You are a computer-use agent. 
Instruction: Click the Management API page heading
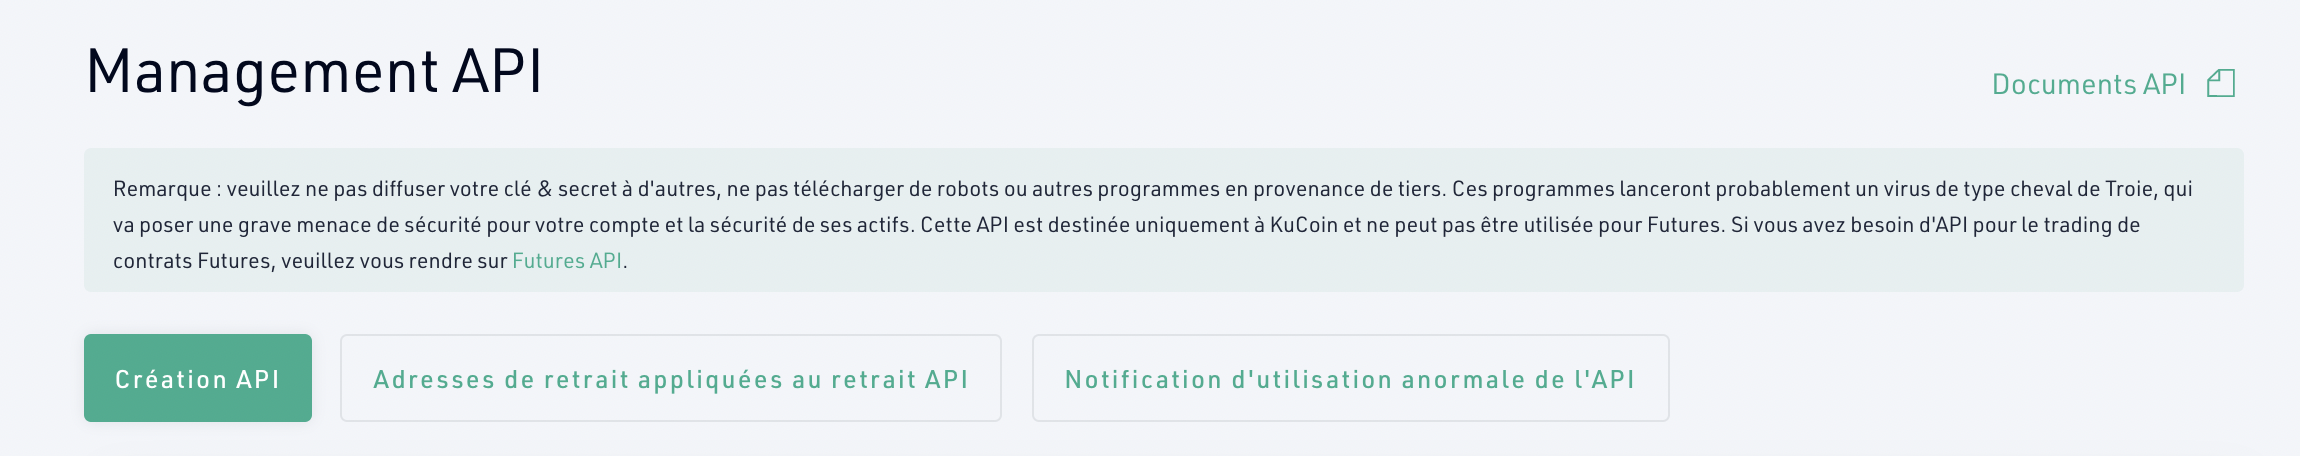tap(314, 72)
